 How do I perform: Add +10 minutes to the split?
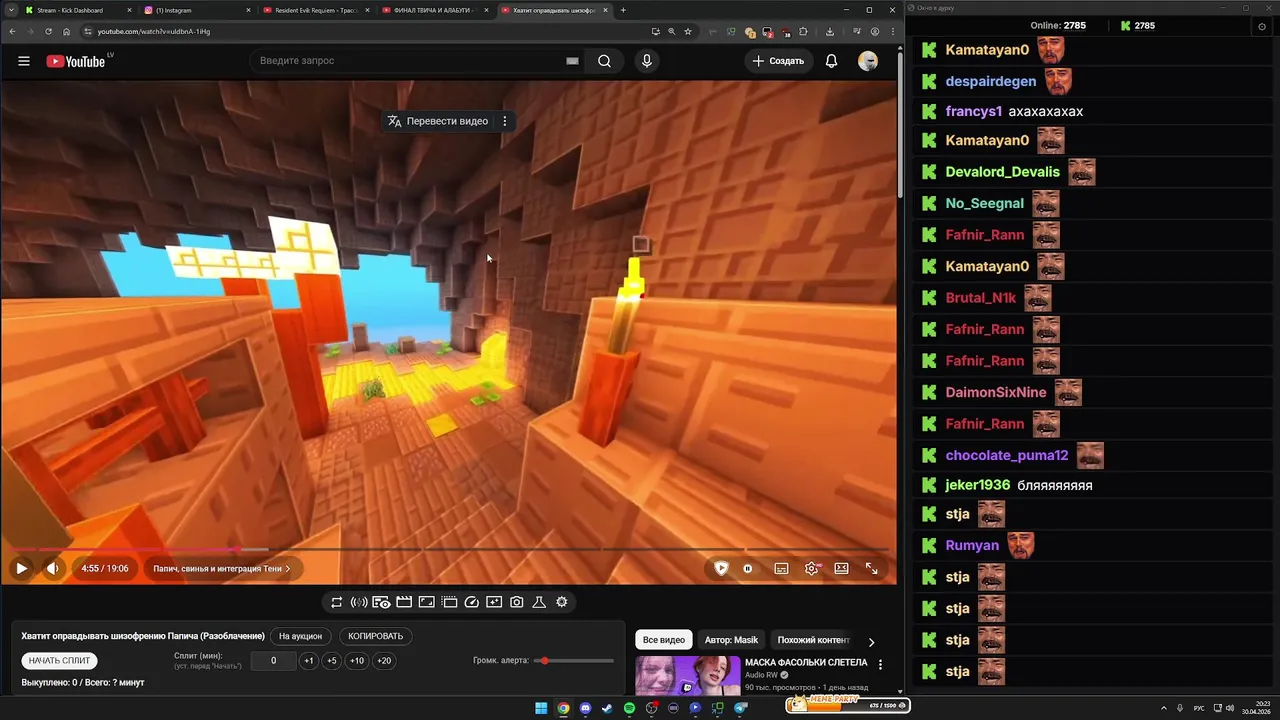[x=357, y=661]
